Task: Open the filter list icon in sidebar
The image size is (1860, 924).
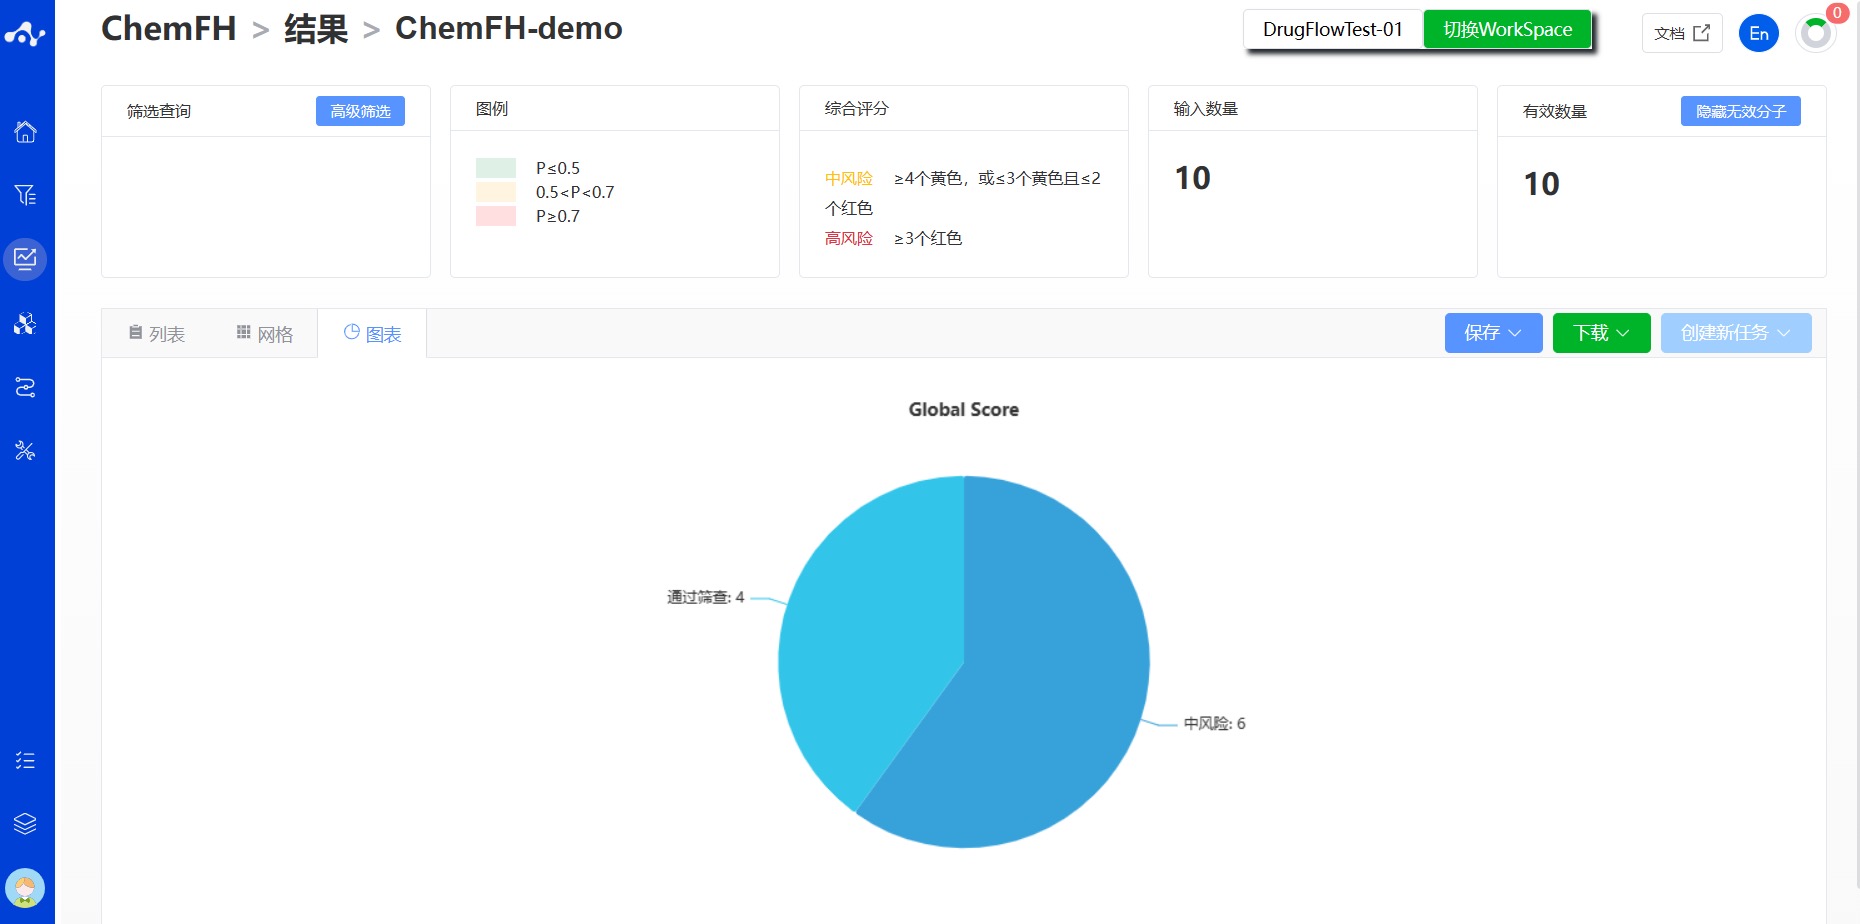Action: [25, 195]
